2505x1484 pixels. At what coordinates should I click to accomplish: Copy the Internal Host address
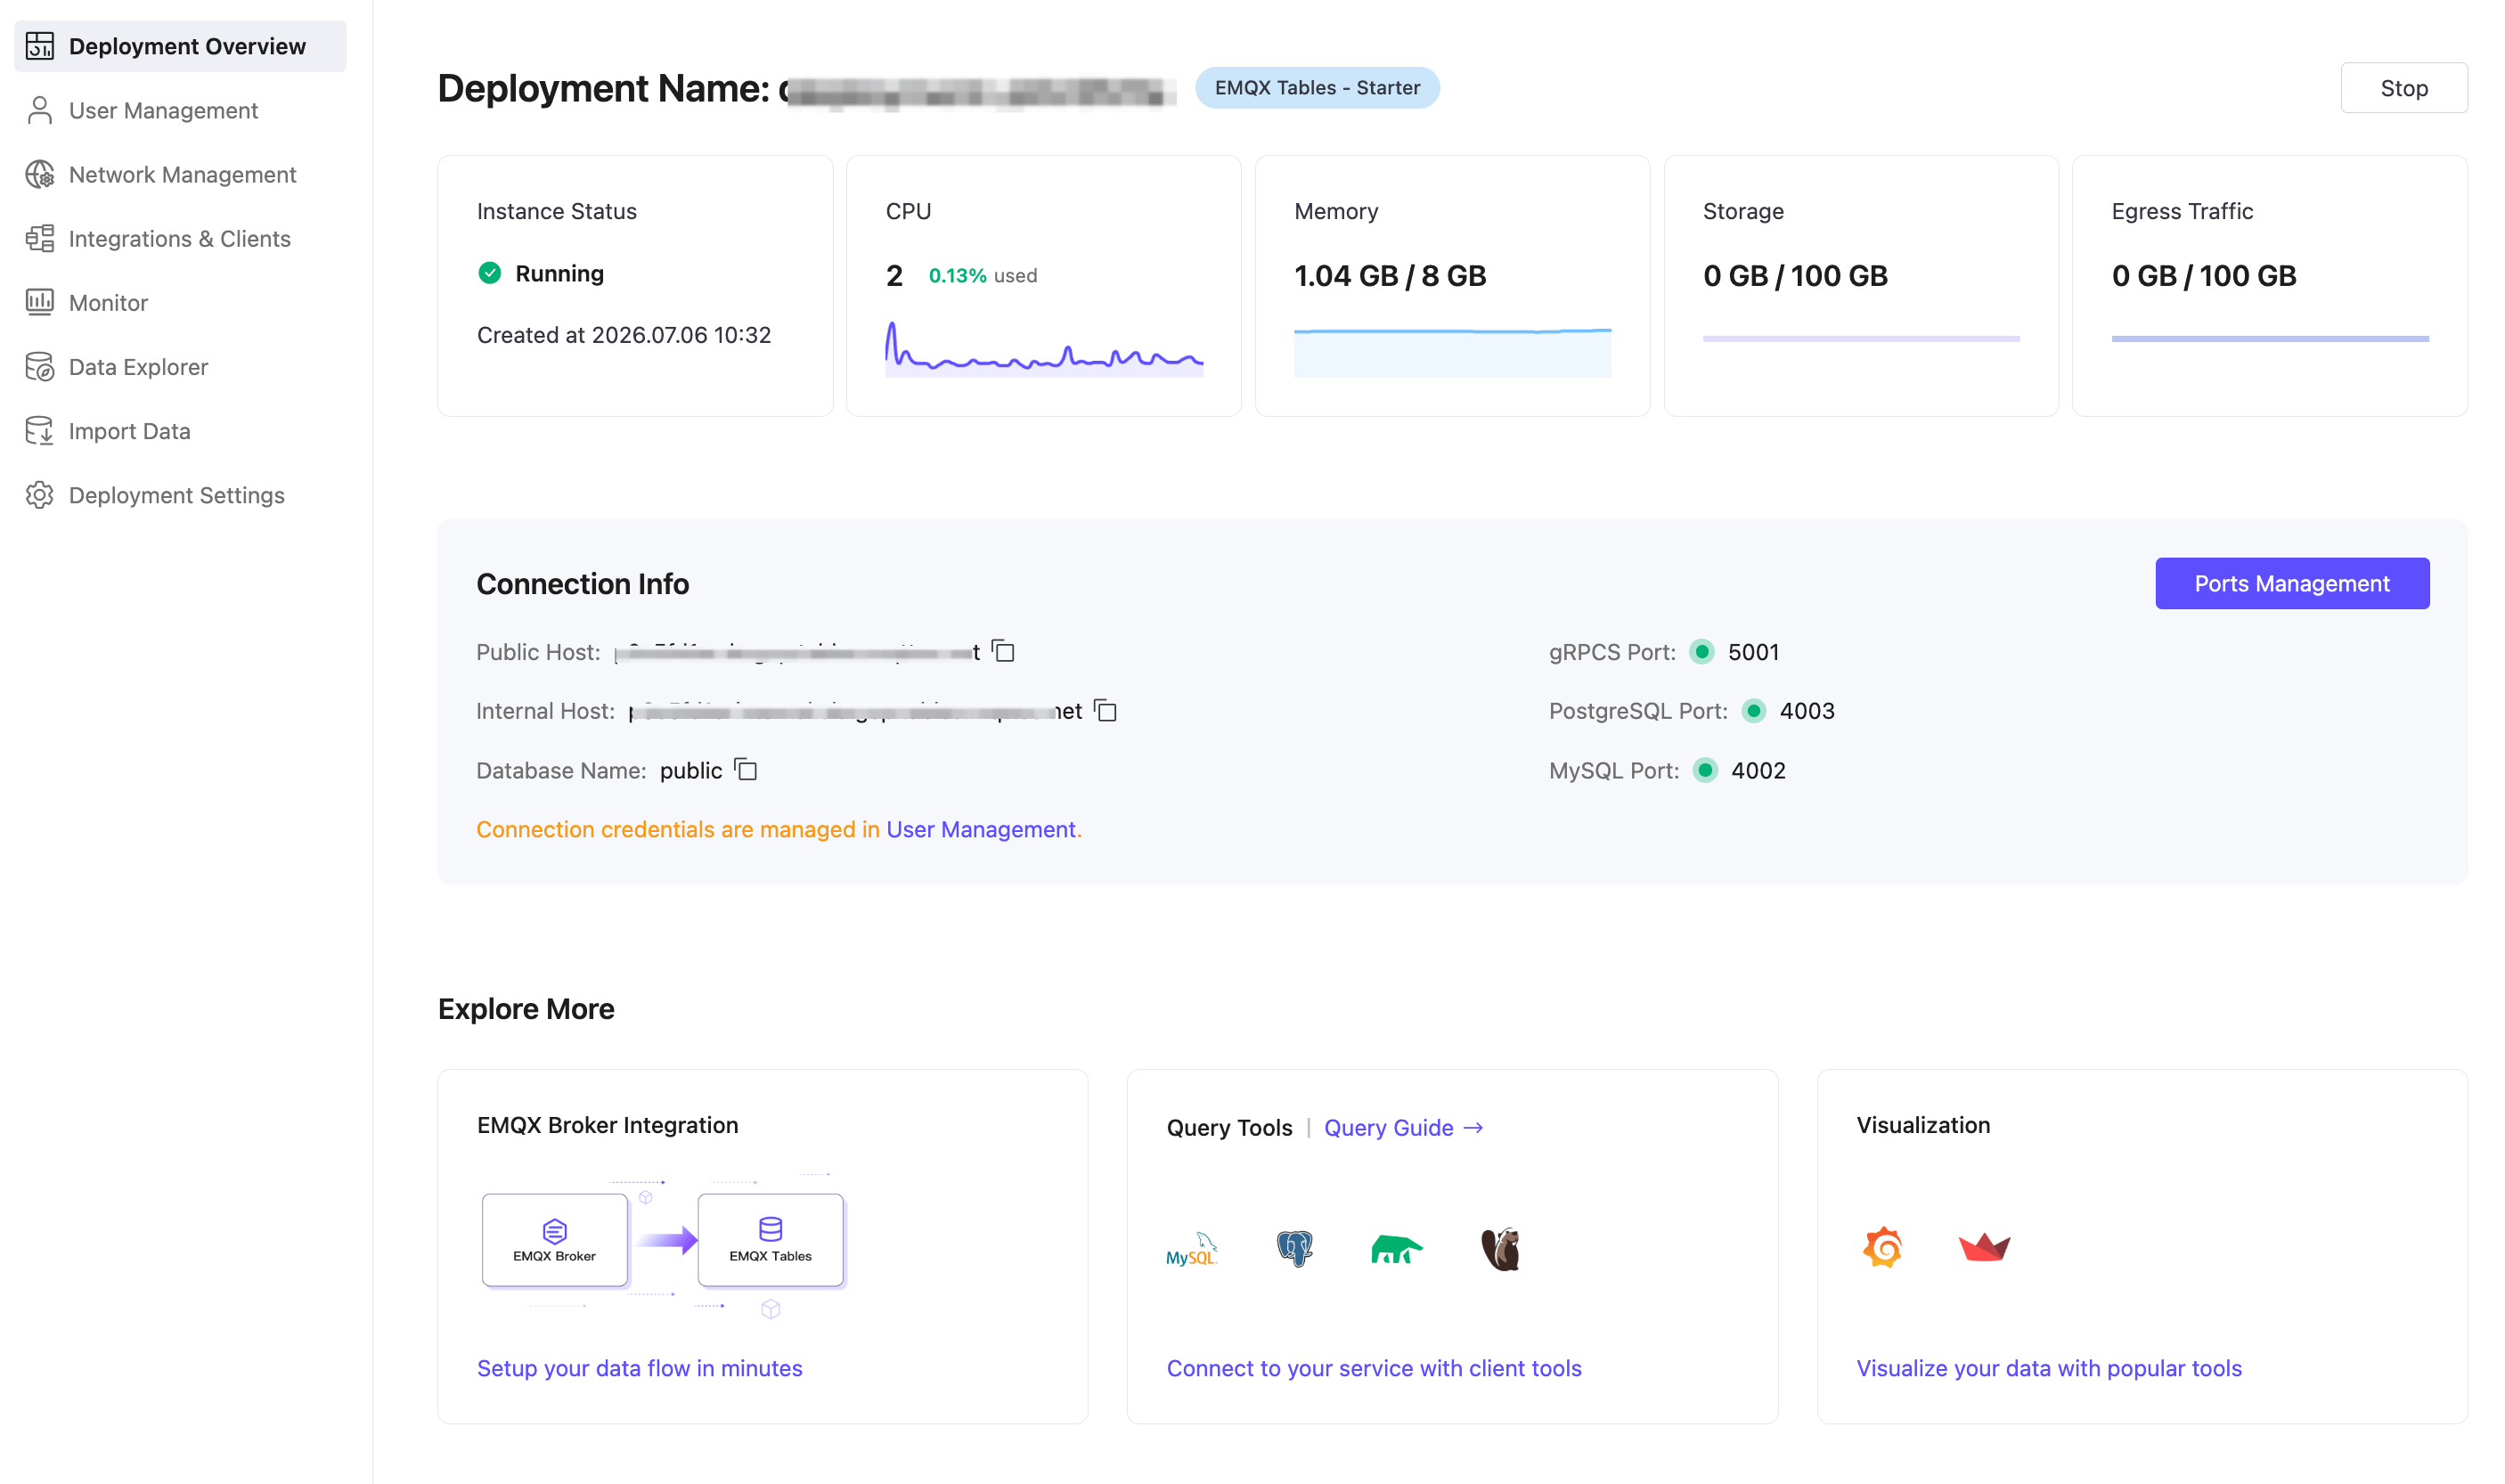pos(1105,710)
